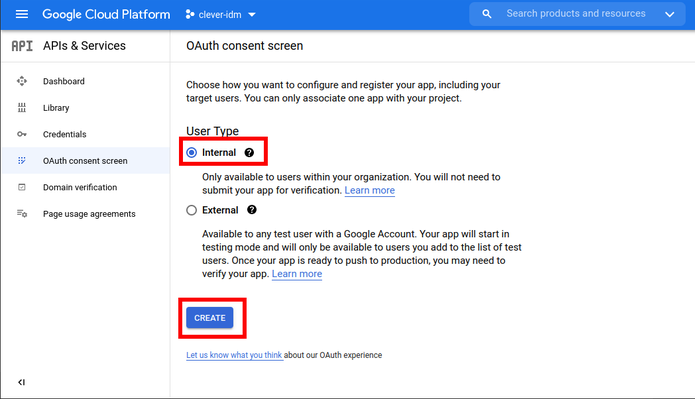The height and width of the screenshot is (399, 695).
Task: Open 'Let us know what you think' link
Action: [234, 355]
